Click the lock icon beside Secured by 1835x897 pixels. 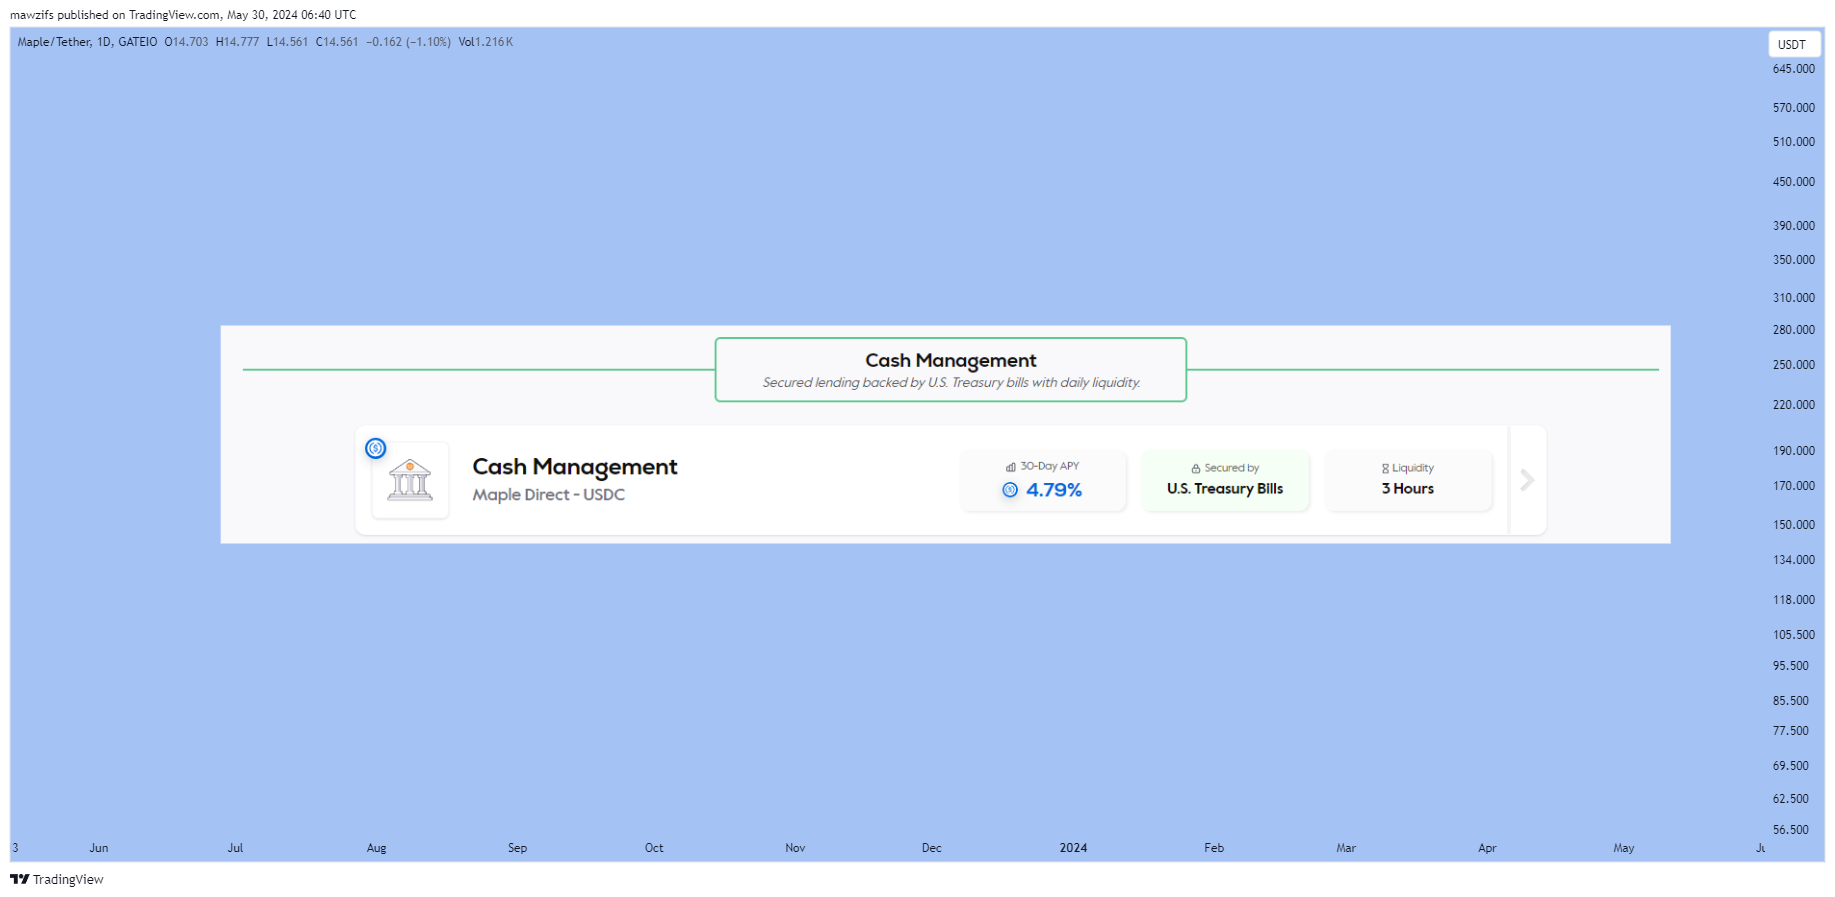tap(1196, 468)
